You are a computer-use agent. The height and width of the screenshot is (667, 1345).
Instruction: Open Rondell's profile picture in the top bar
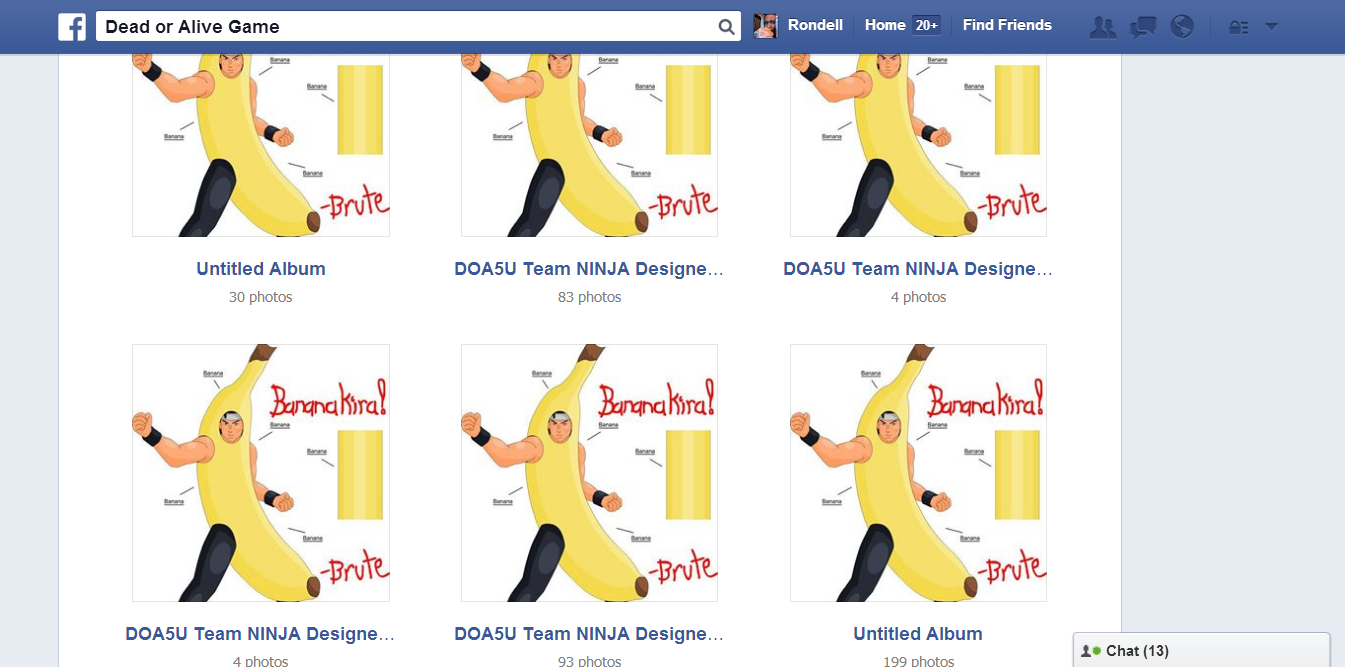(x=766, y=26)
